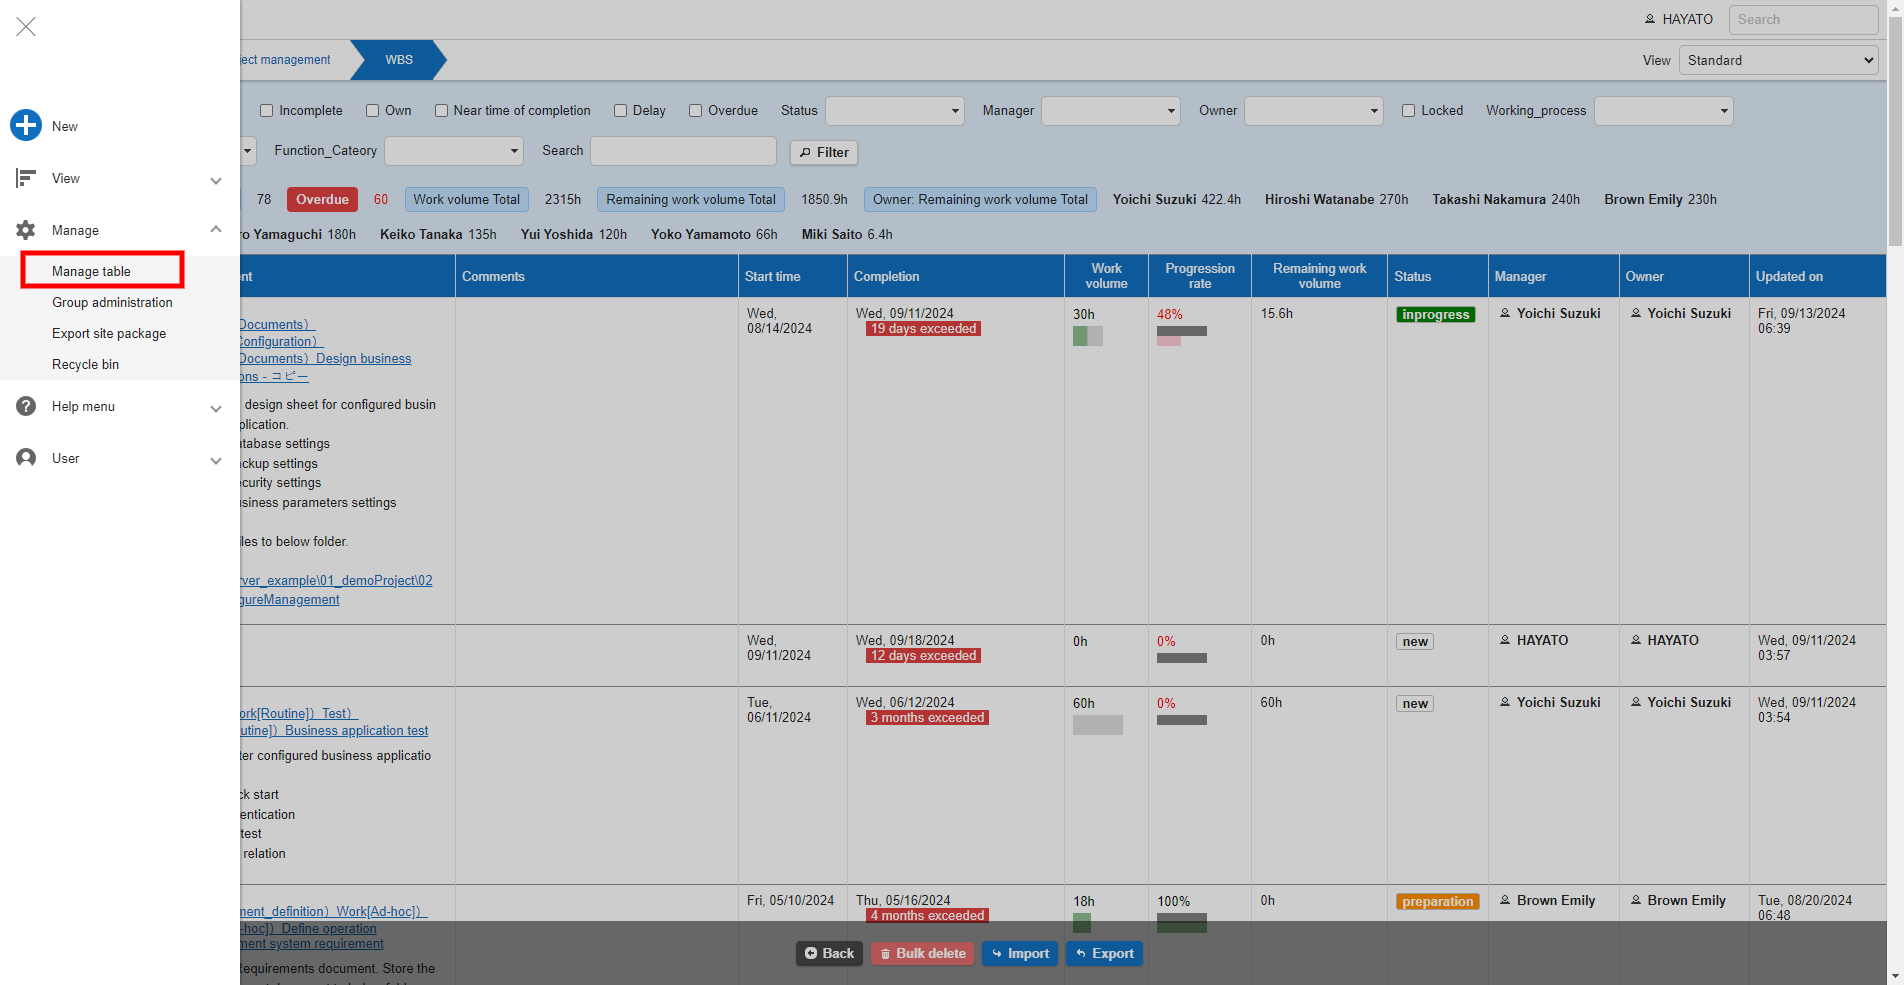Viewport: 1904px width, 985px height.
Task: Toggle the Incomplete checkbox
Action: click(266, 111)
